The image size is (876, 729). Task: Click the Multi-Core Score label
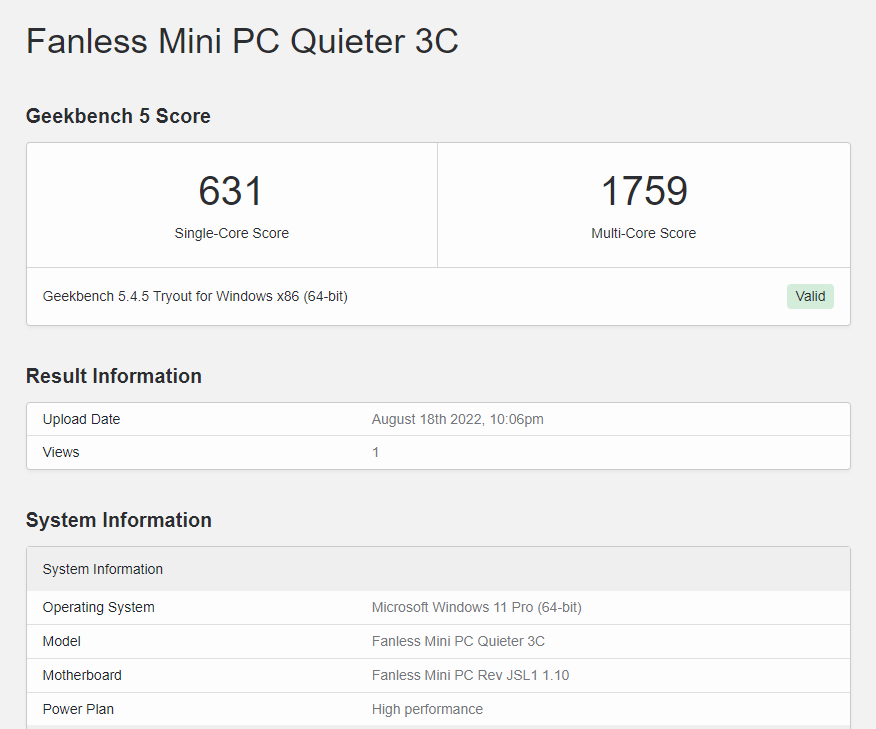644,233
